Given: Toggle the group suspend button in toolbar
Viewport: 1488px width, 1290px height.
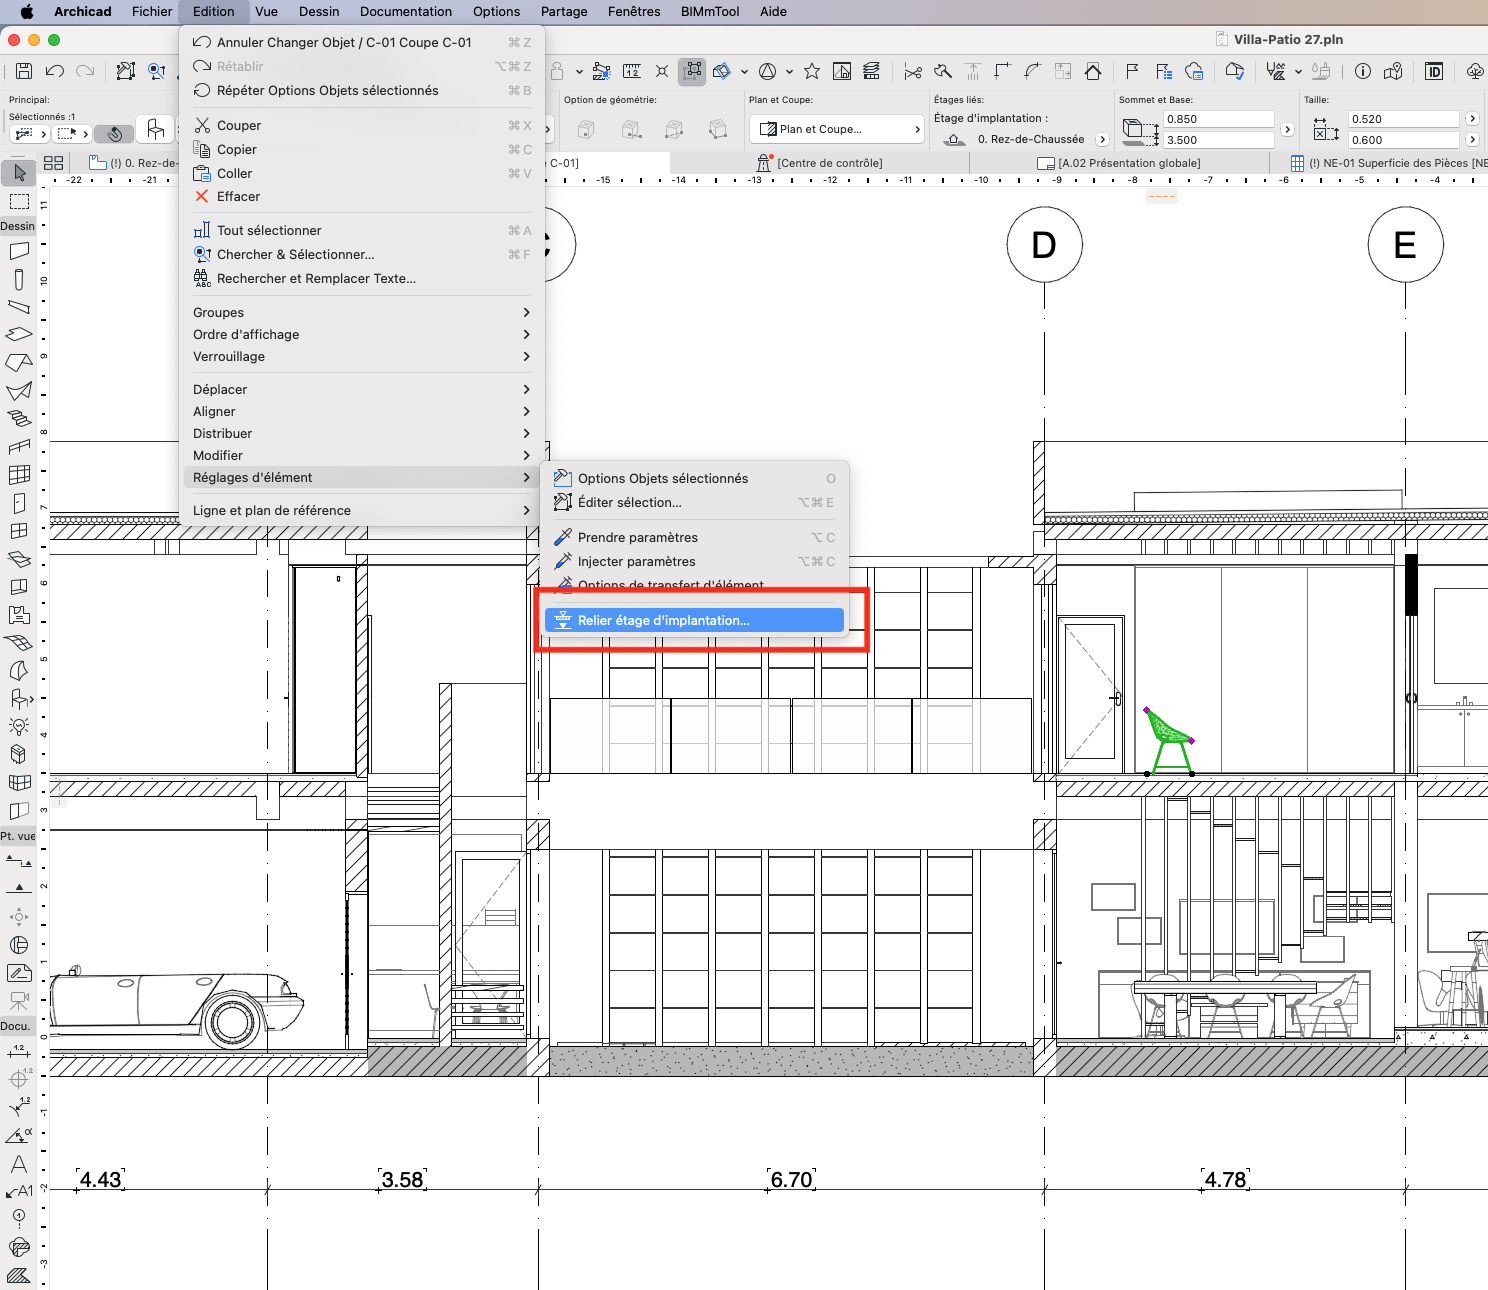Looking at the screenshot, I should [692, 71].
